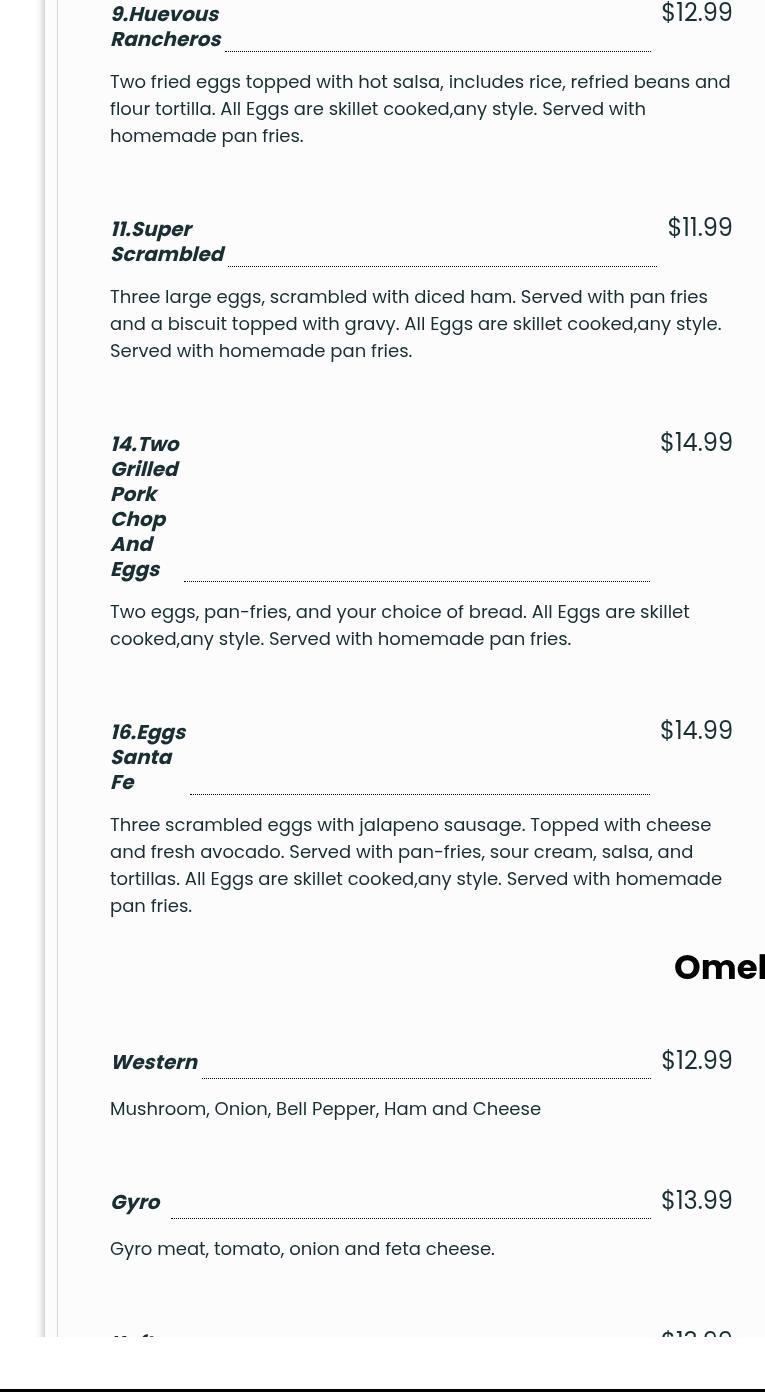Click the $14.99 Eggs Santa Fe price
Viewport: 765px width, 1392px height.
695,731
